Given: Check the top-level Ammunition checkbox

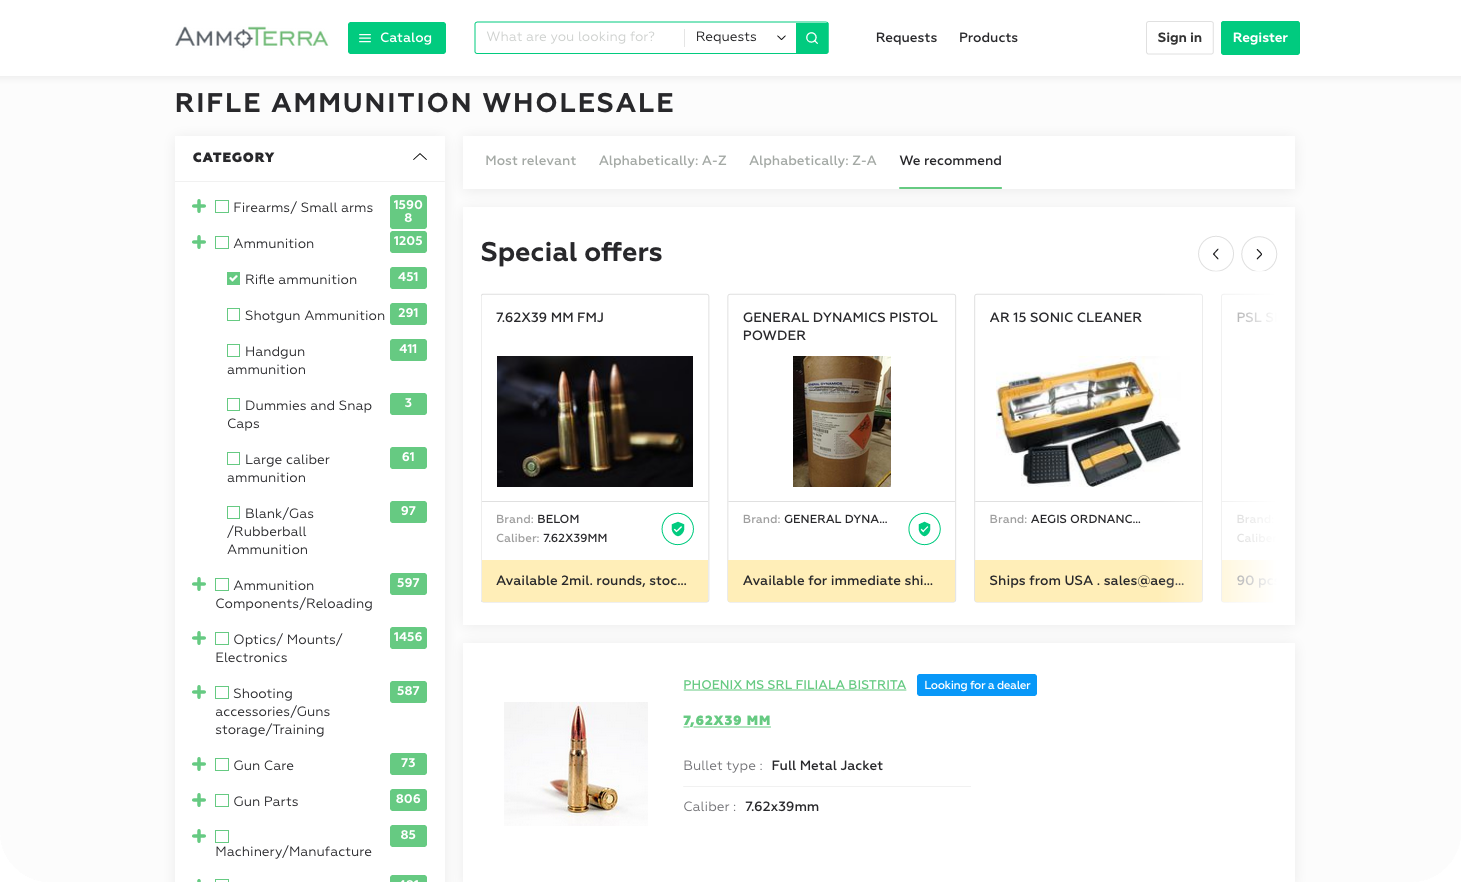Looking at the screenshot, I should (222, 243).
